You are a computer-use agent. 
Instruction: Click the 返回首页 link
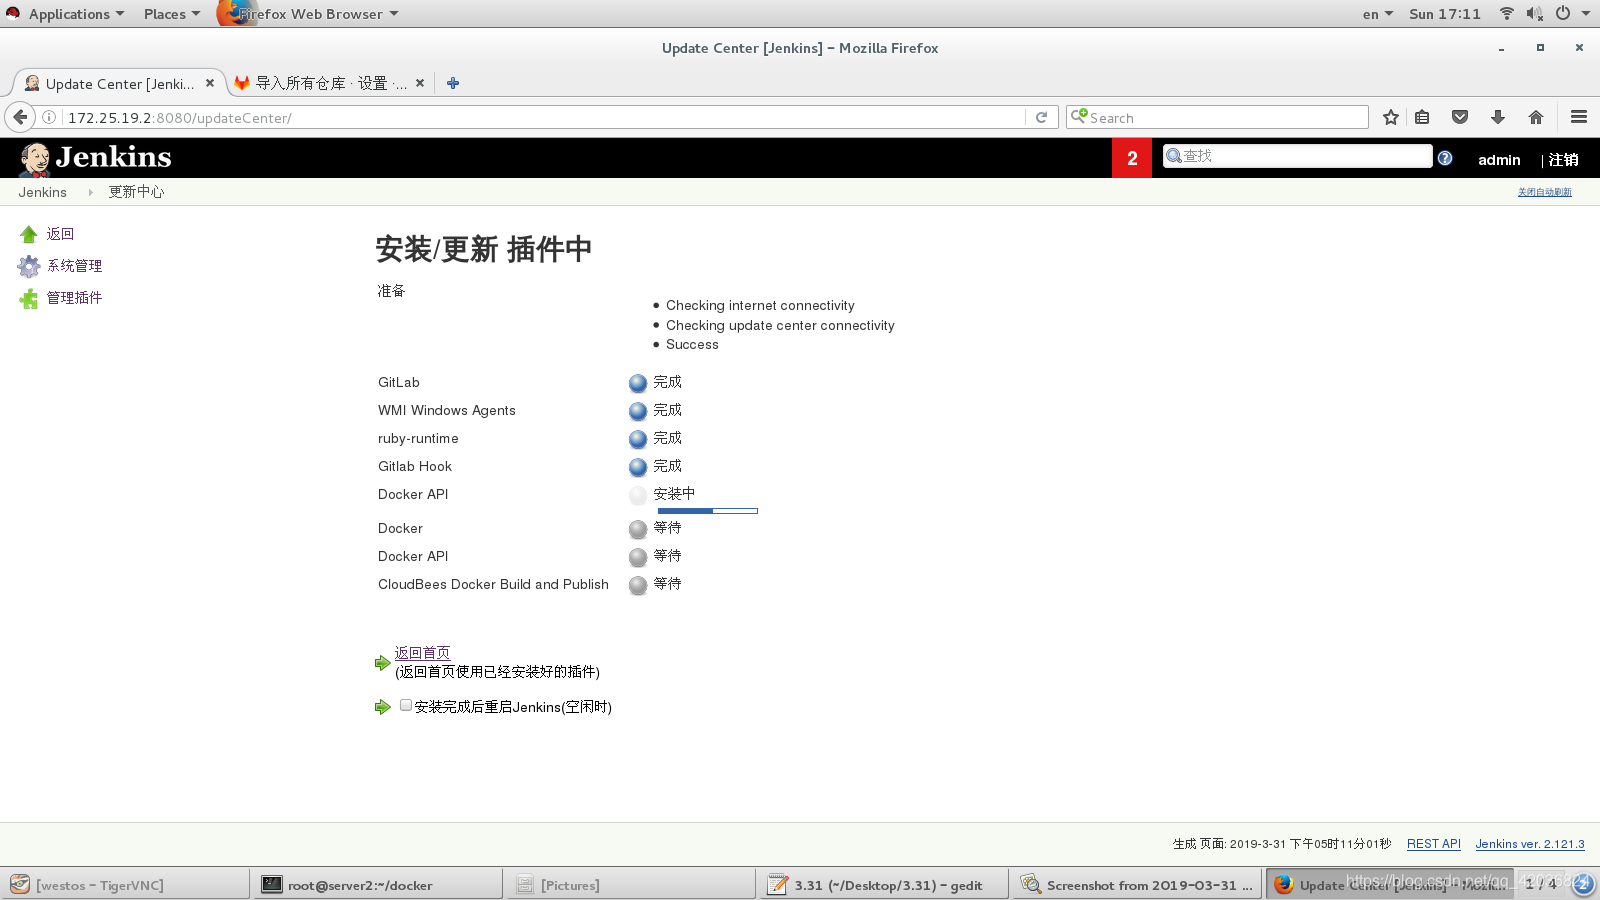(x=422, y=653)
